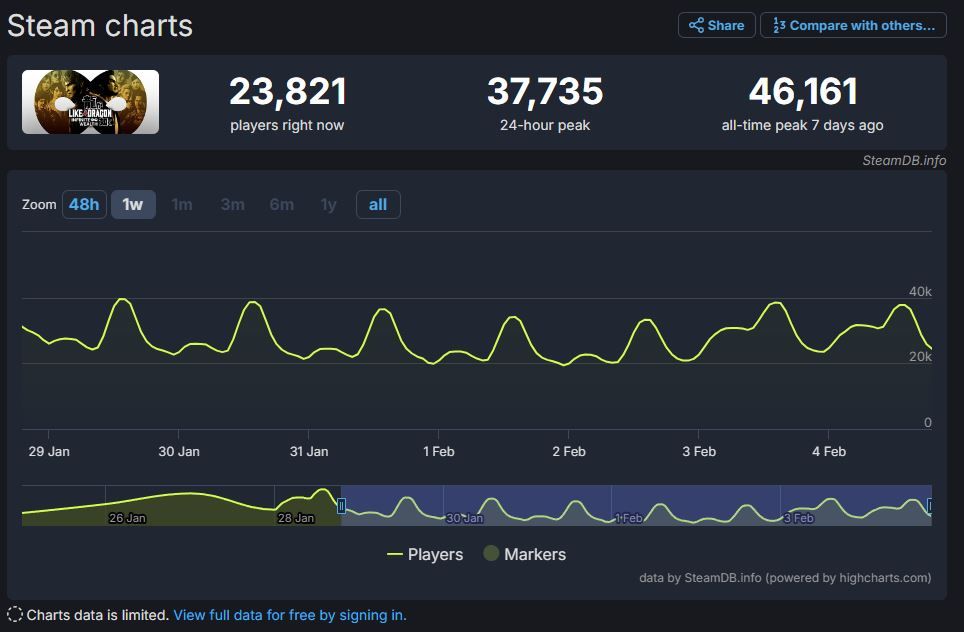Viewport: 964px width, 632px height.
Task: Set chart zoom to 1w
Action: coord(133,205)
